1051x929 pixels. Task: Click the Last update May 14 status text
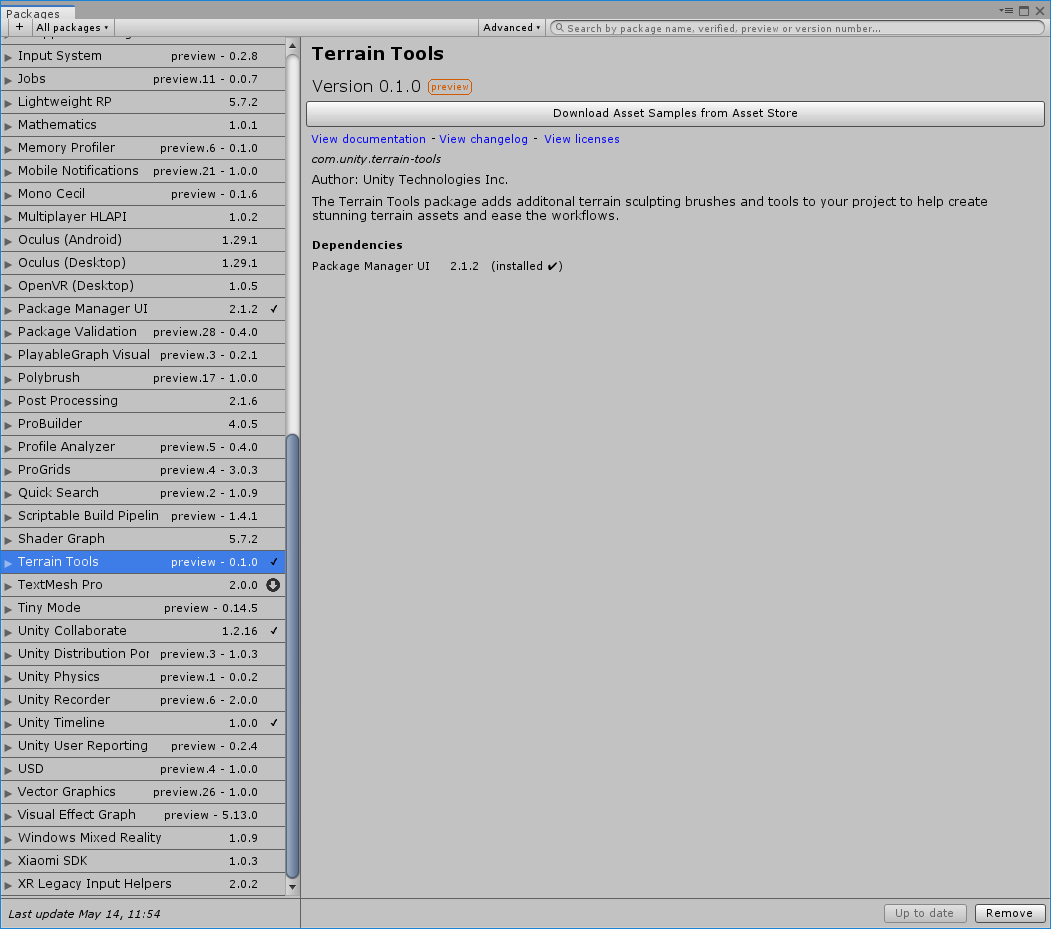pyautogui.click(x=84, y=914)
